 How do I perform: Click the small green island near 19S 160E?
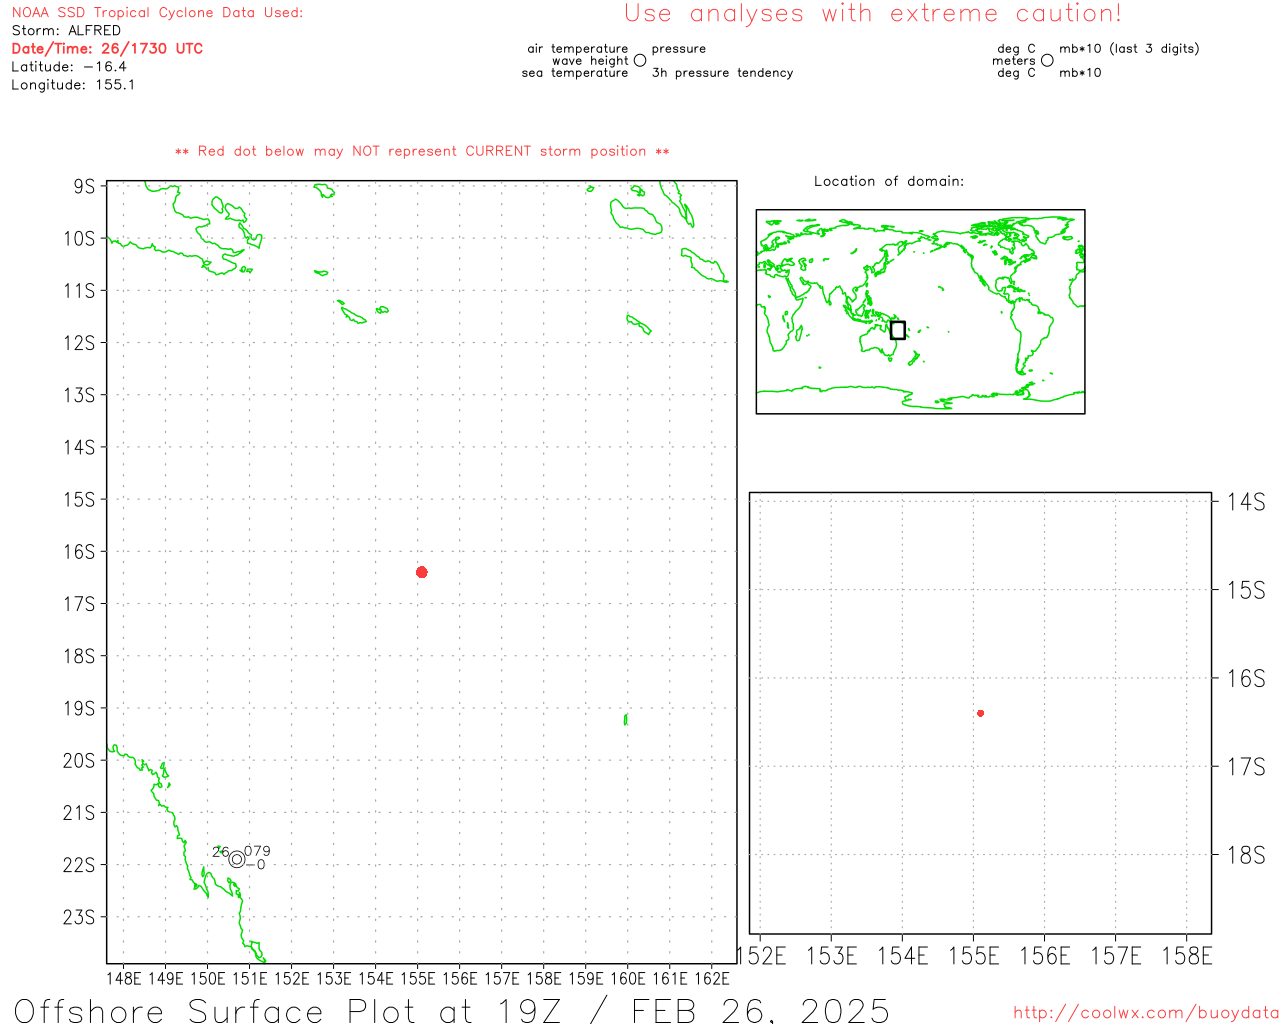pos(626,719)
